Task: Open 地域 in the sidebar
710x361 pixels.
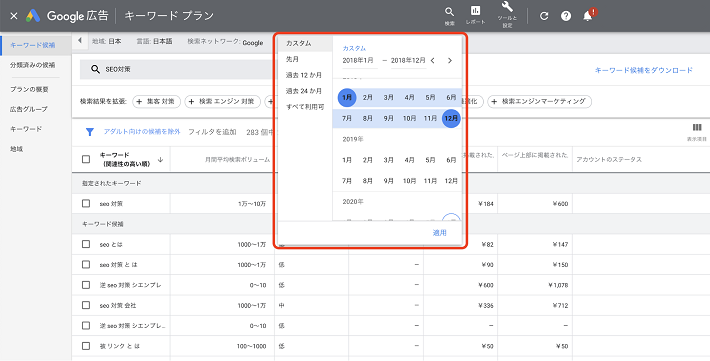Action: (x=16, y=149)
